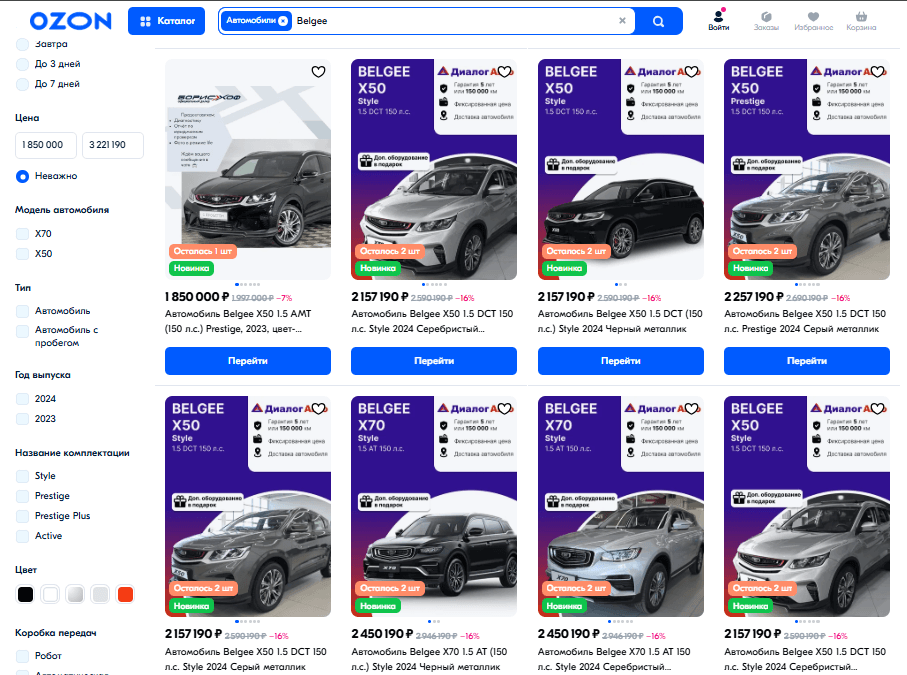Viewport: 907px width, 675px height.
Task: Favorite the 1 850 000 ₽ Belgee X50 heart
Action: pos(318,72)
